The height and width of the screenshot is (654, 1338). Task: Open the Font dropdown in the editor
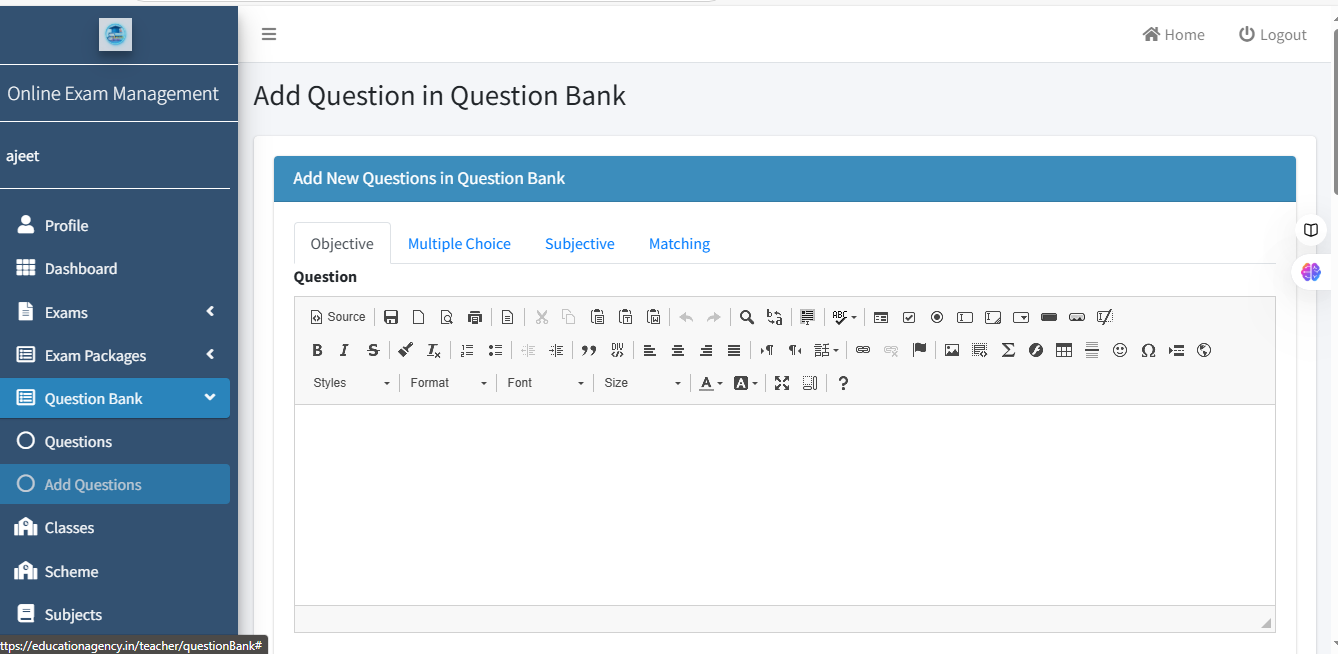tap(545, 383)
